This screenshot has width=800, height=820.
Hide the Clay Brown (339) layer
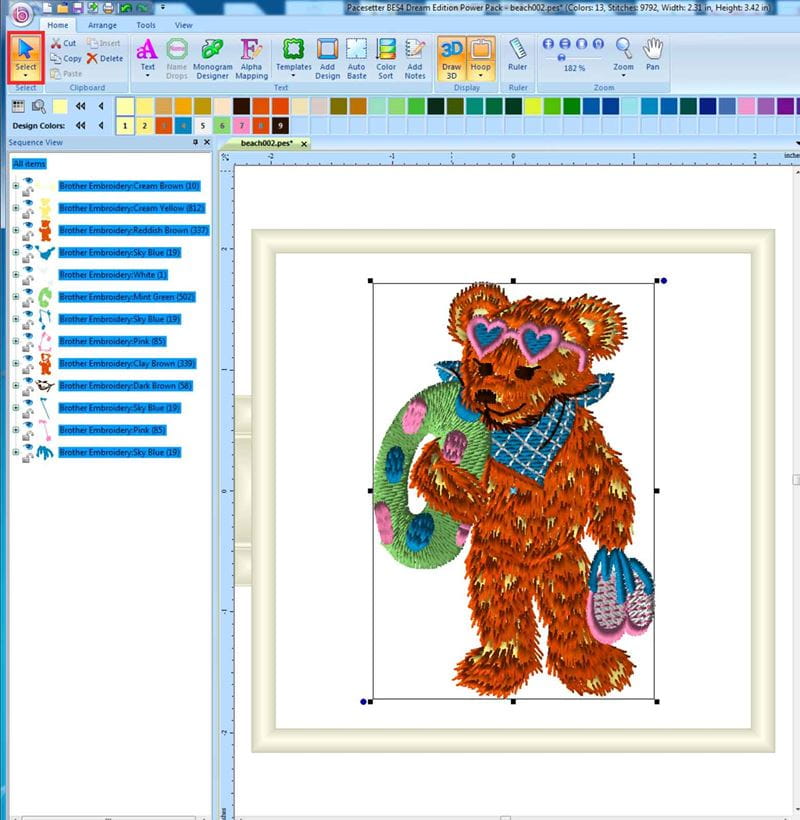coord(28,358)
